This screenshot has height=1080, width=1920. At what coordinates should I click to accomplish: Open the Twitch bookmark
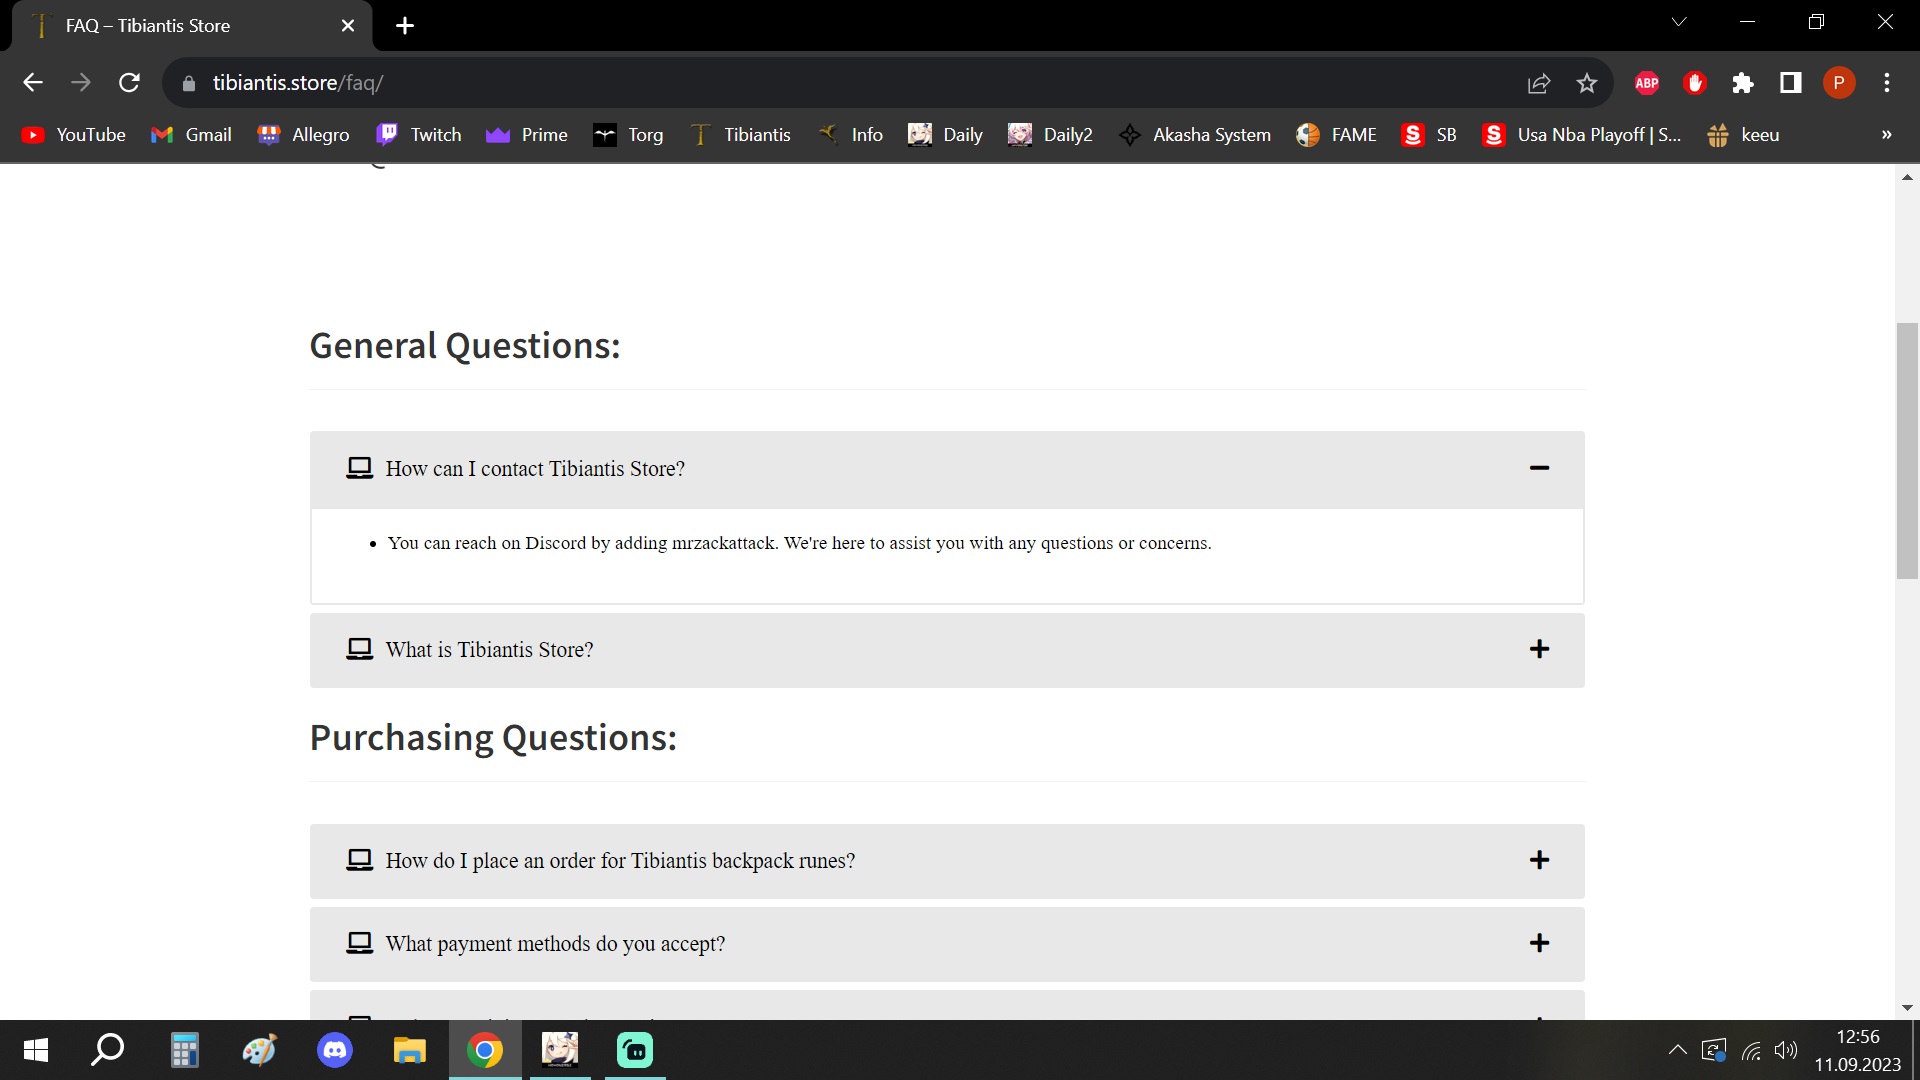pyautogui.click(x=419, y=135)
